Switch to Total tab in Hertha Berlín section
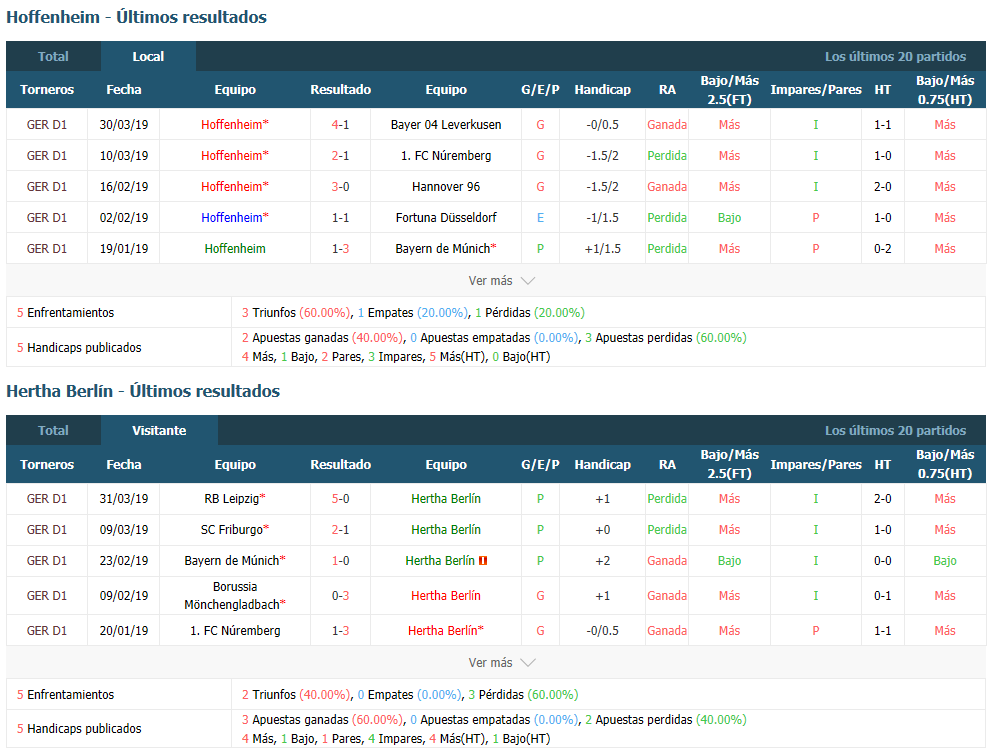The height and width of the screenshot is (752, 996). click(53, 431)
